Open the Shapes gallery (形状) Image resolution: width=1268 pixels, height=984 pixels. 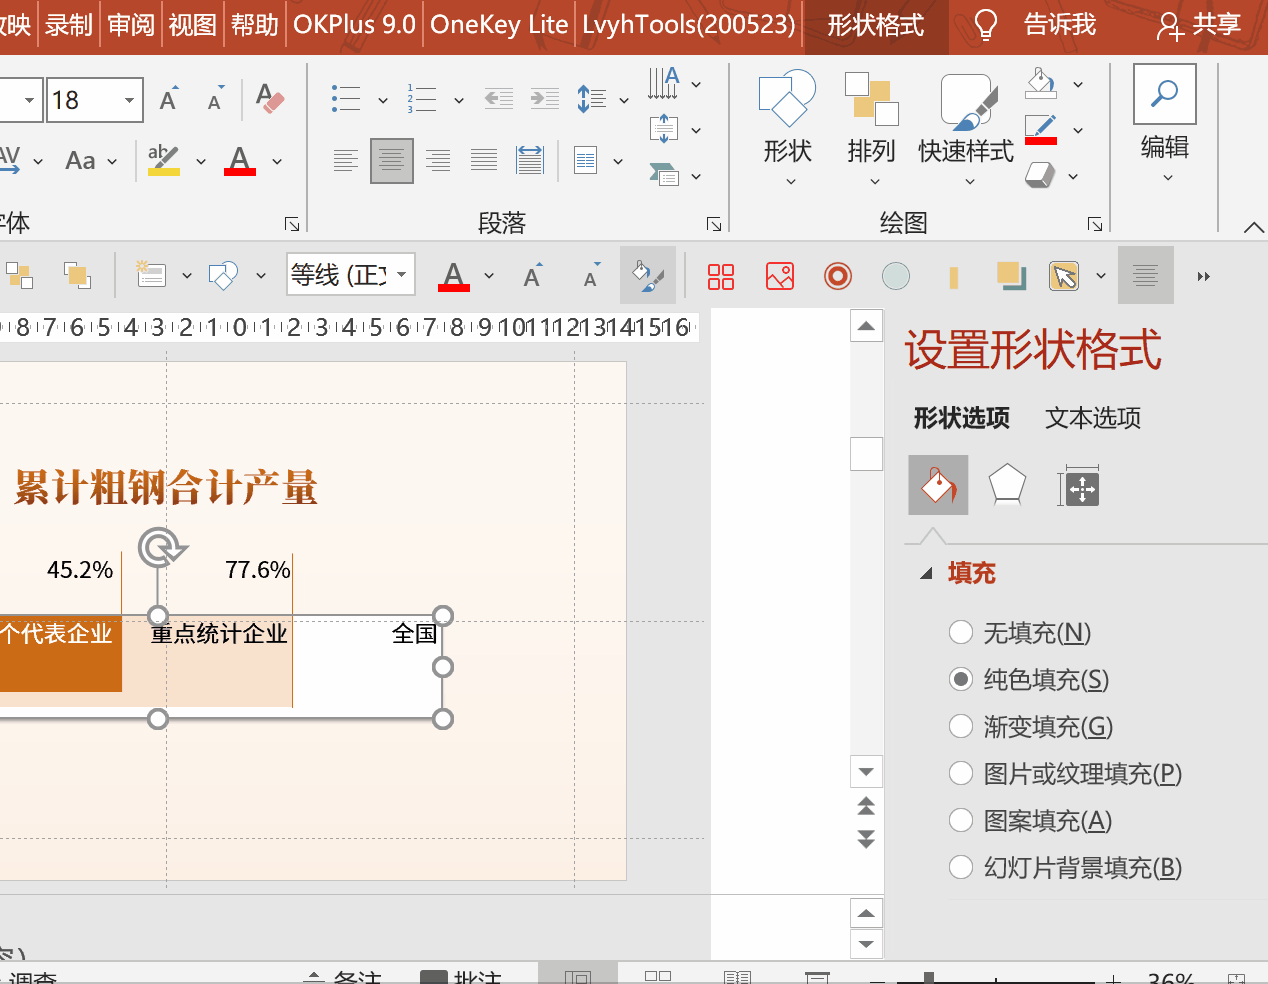(788, 128)
